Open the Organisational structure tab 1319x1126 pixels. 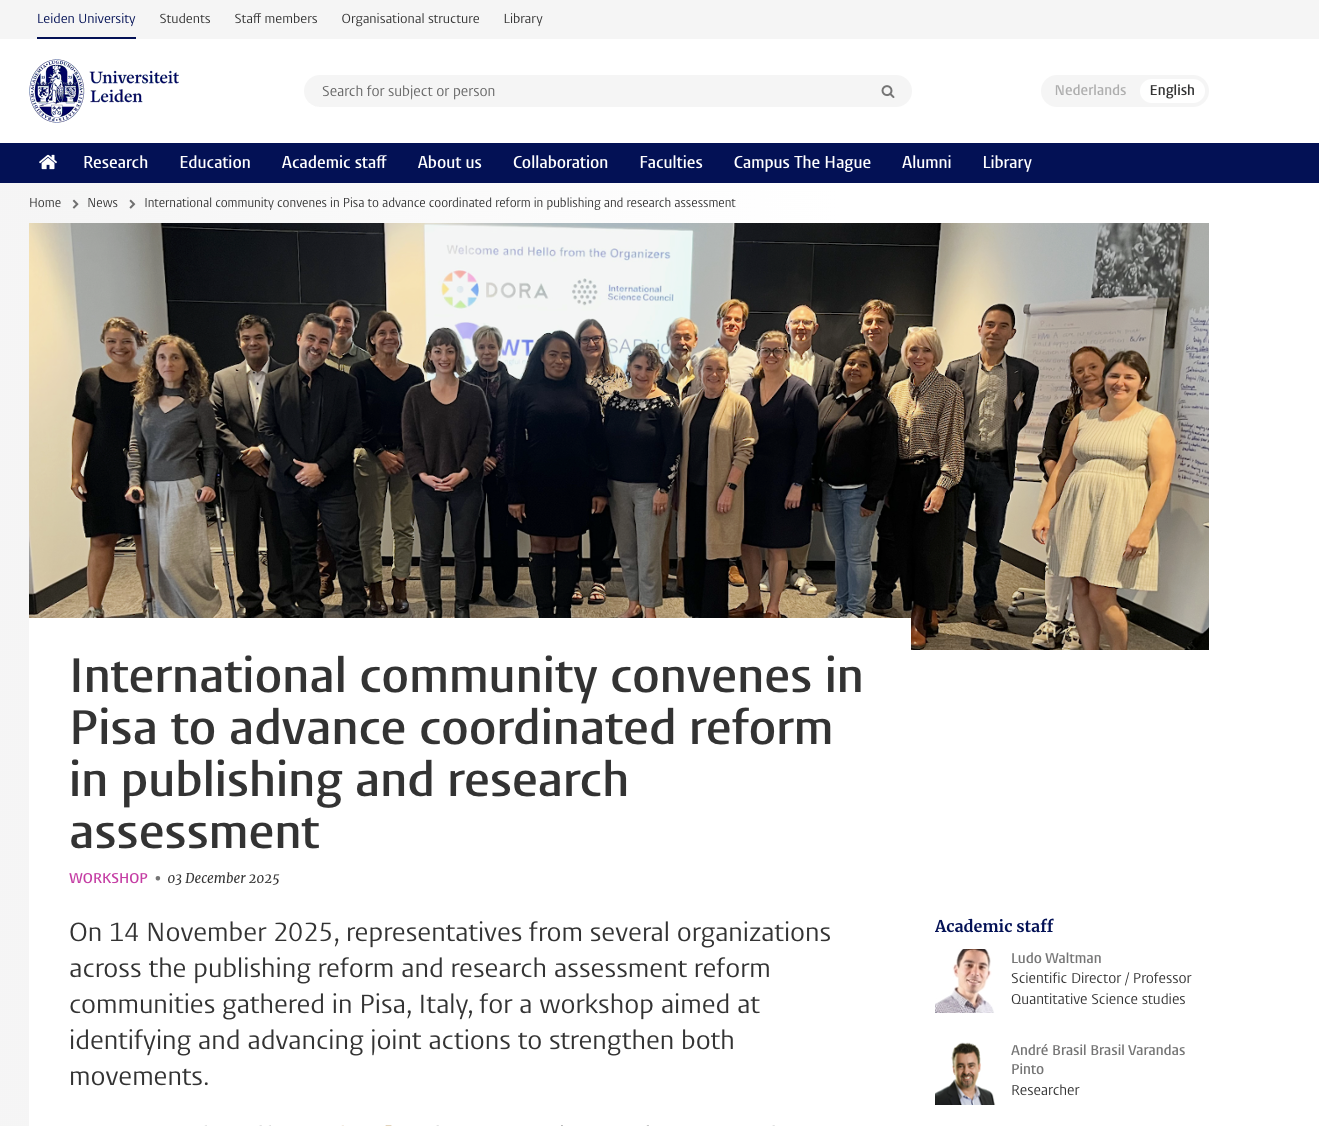pos(410,19)
